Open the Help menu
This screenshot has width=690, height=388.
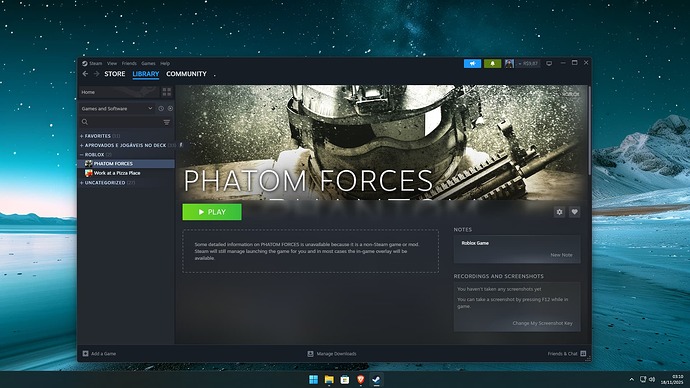[165, 63]
